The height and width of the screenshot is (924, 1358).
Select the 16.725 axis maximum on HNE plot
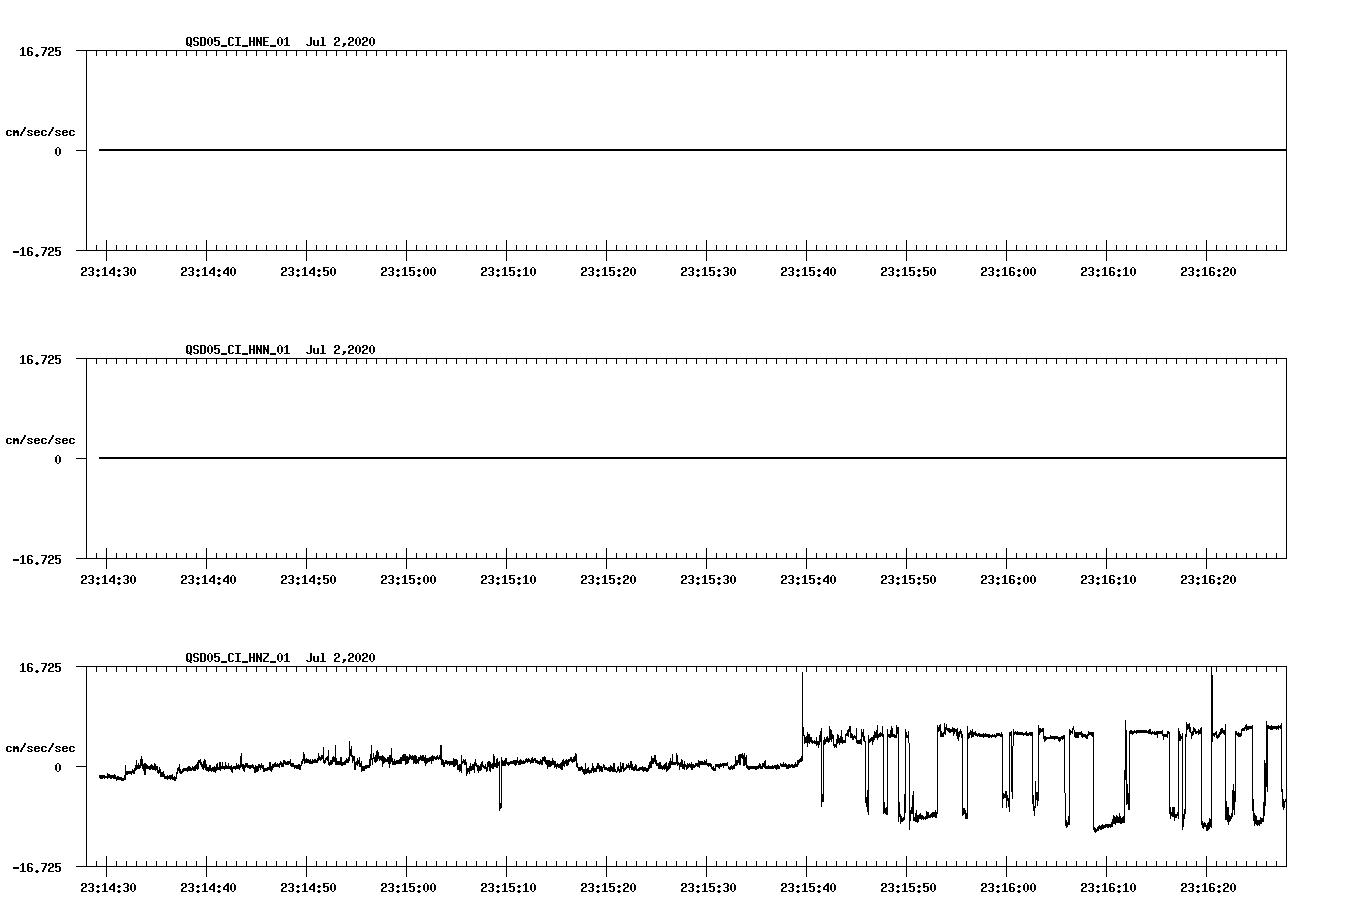[x=40, y=52]
